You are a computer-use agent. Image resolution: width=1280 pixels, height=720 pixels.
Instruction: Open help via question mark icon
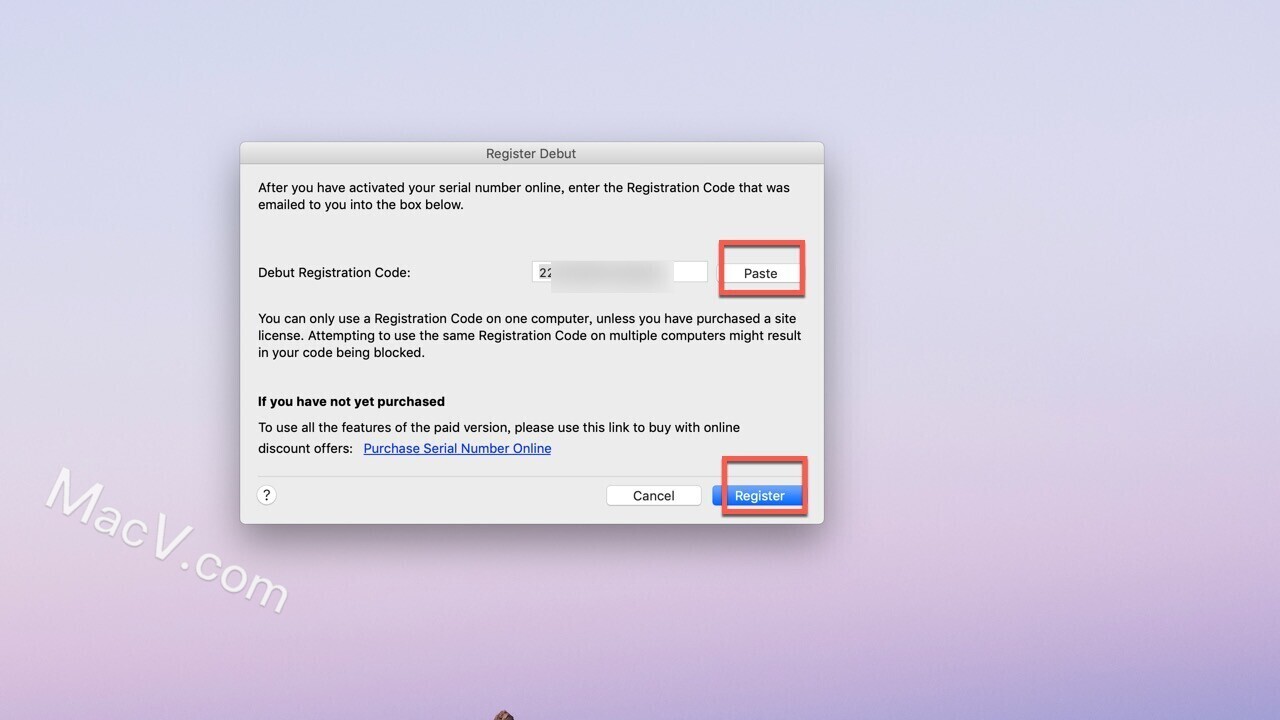(267, 495)
